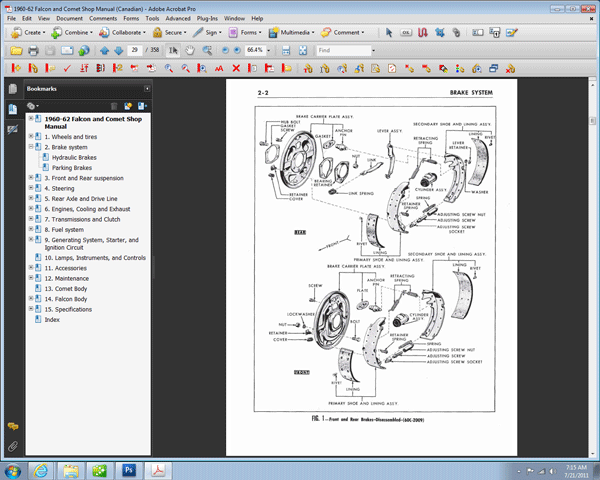Go to previous page with up arrow
Image resolution: width=600 pixels, height=480 pixels.
(x=104, y=50)
